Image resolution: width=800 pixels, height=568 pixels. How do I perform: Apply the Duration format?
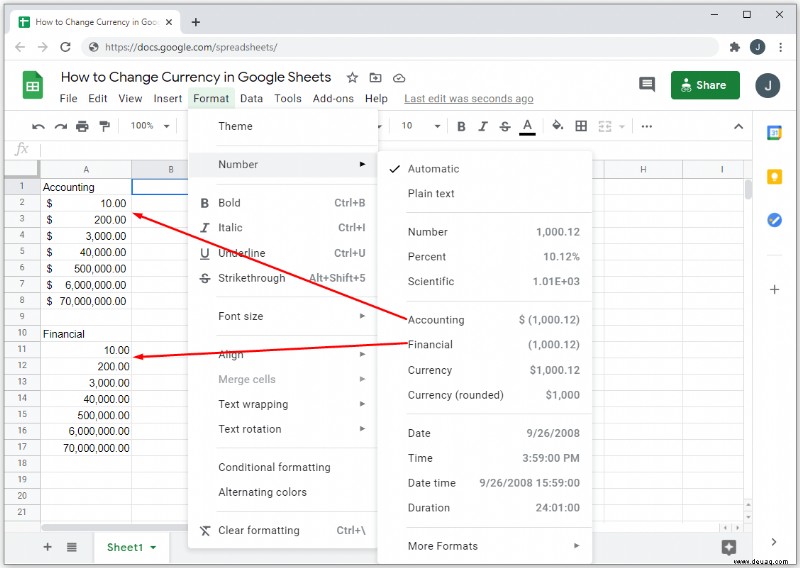tap(485, 508)
